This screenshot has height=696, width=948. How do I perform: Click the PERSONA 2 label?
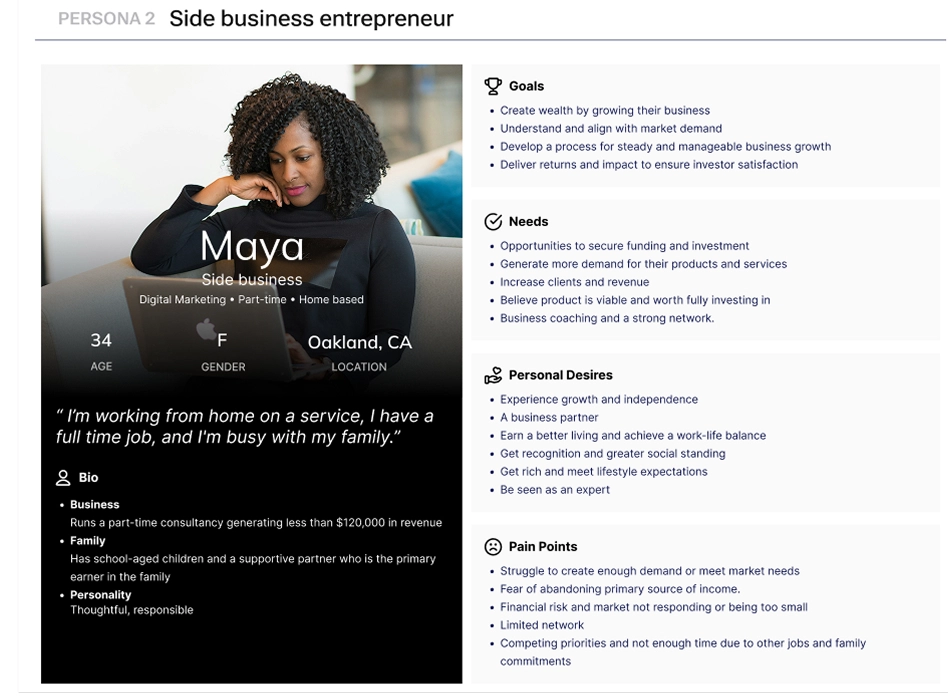(106, 19)
